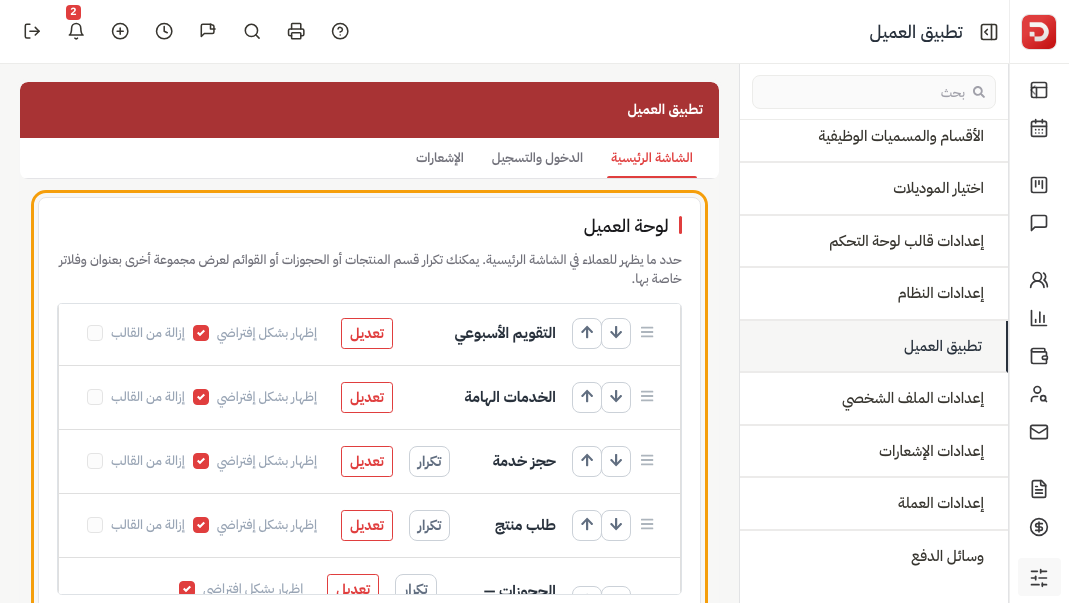
Task: Move طلب منتج down with arrow
Action: [616, 525]
